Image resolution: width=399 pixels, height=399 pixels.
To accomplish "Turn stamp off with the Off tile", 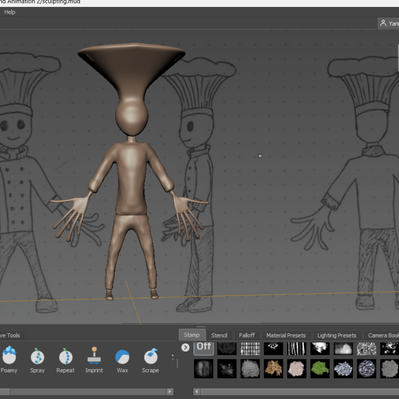I will point(204,348).
